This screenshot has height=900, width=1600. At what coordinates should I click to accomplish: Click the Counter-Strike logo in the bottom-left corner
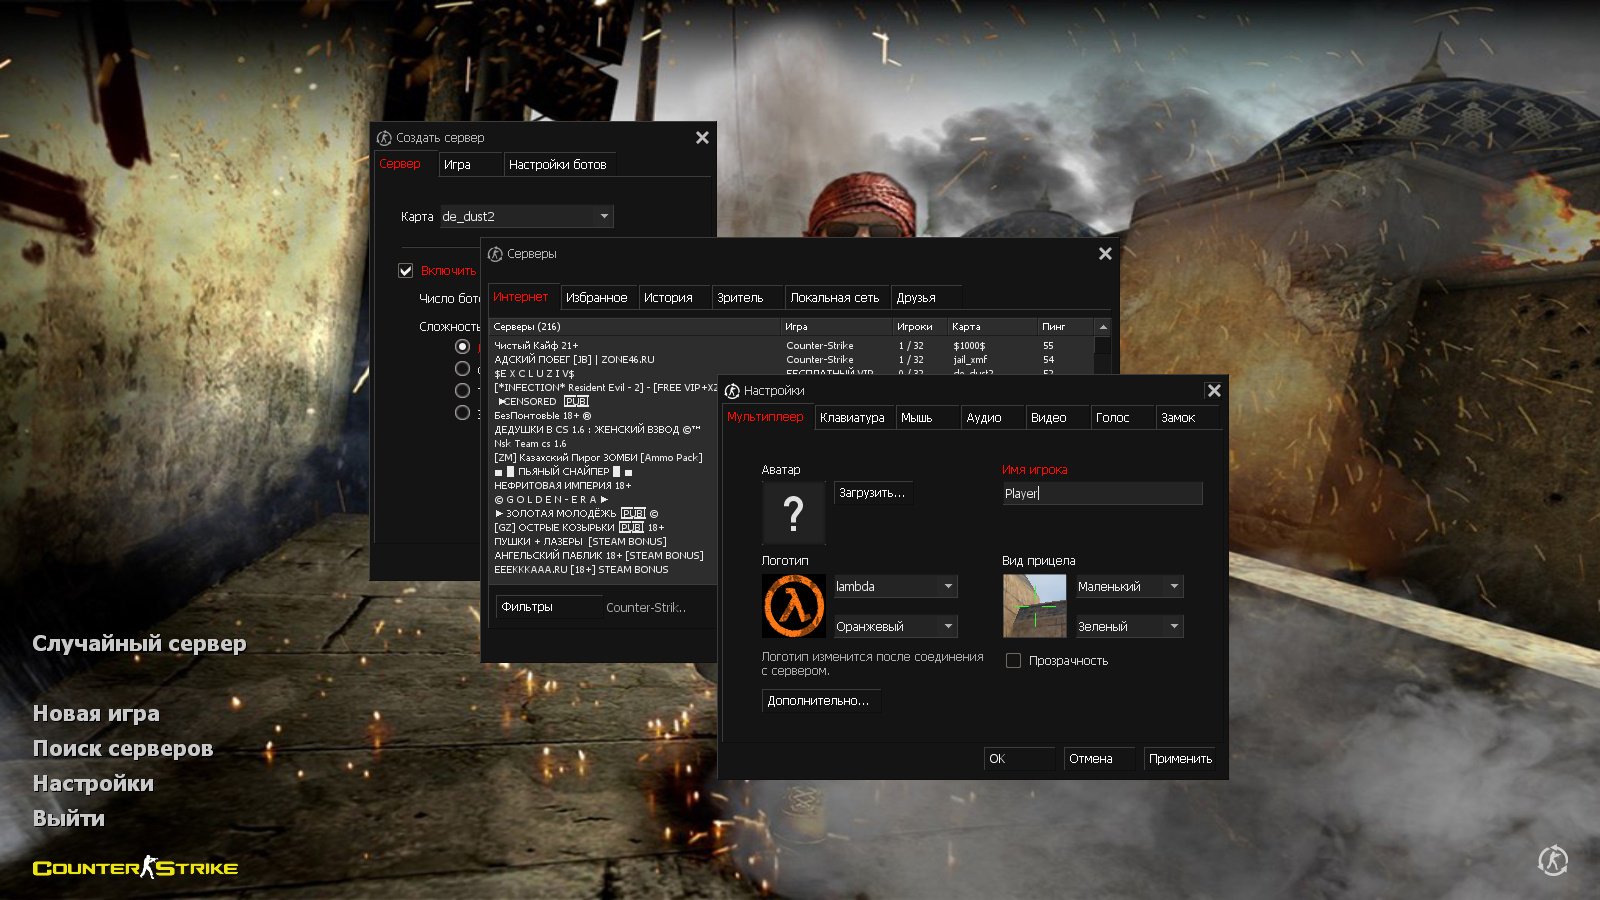[x=133, y=867]
